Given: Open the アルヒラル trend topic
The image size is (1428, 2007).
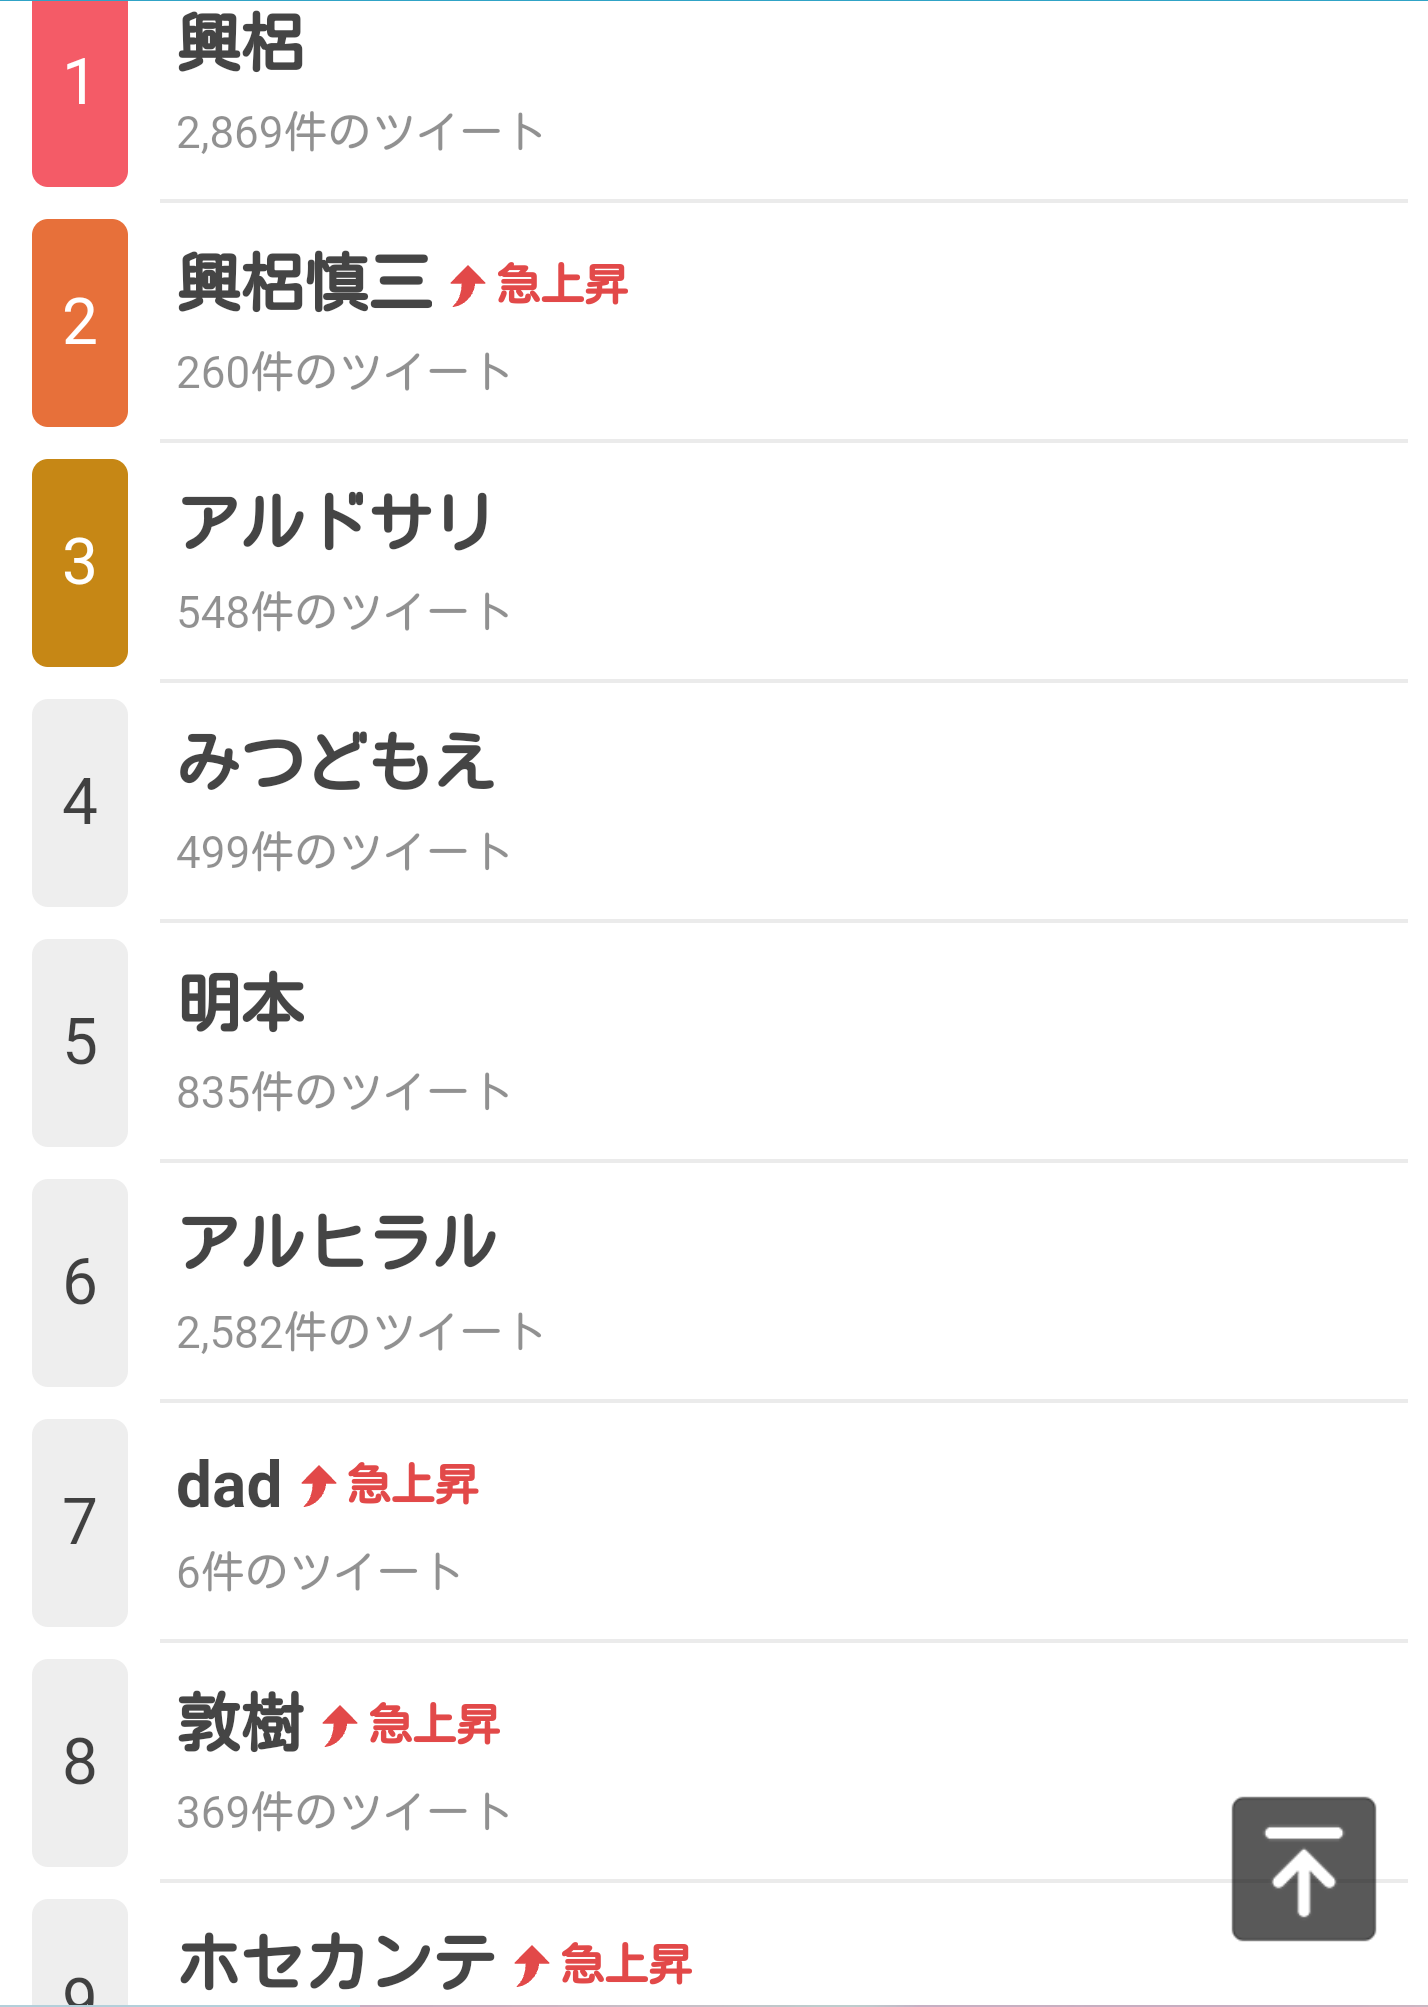Looking at the screenshot, I should point(338,1243).
